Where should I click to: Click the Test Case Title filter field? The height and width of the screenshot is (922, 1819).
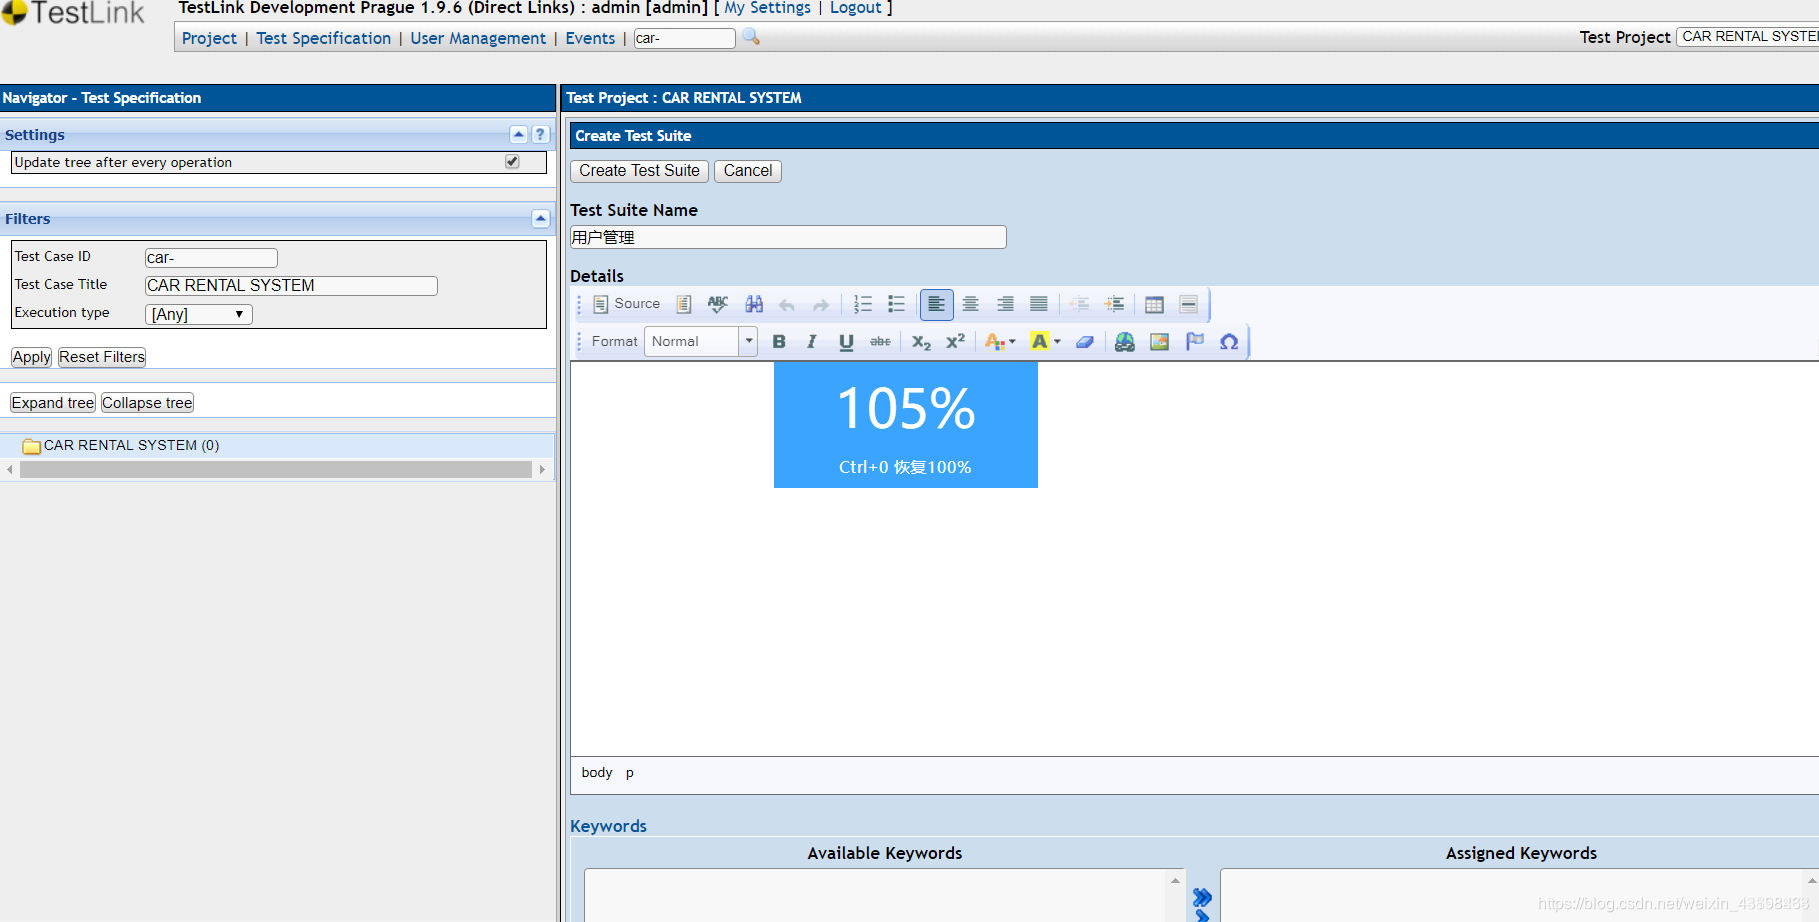point(291,286)
